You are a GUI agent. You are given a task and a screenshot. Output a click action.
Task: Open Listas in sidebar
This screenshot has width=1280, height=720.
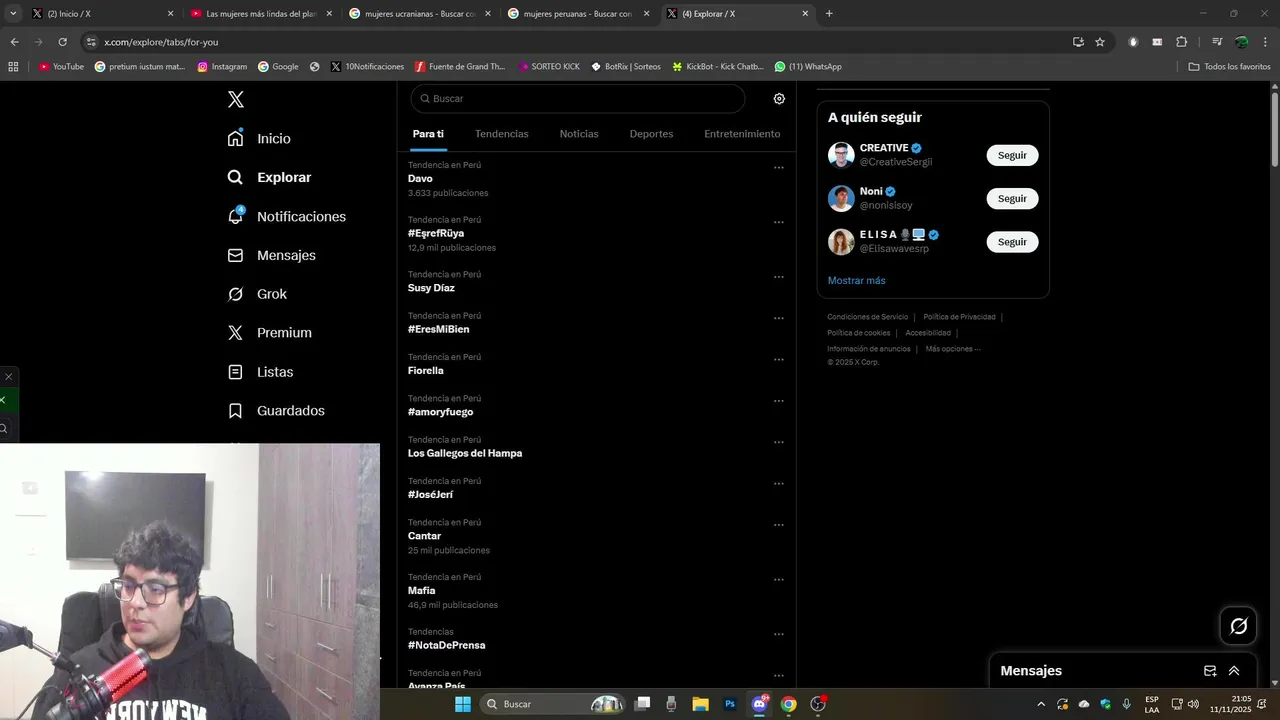click(x=260, y=372)
